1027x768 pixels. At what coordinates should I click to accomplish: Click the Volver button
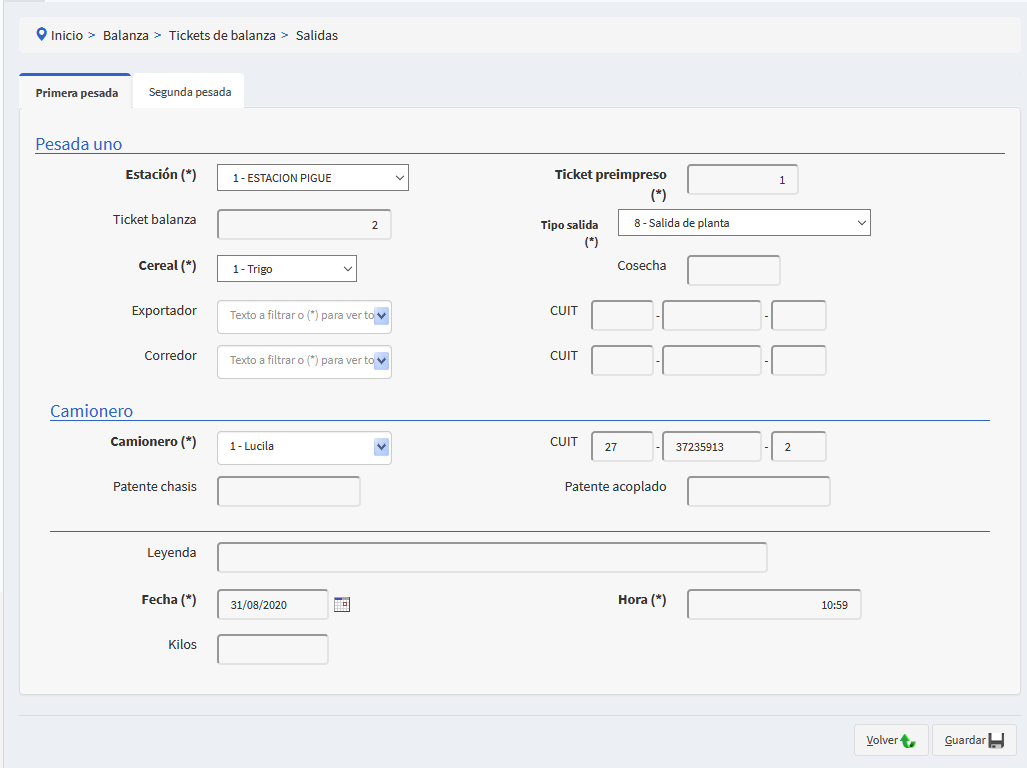point(890,740)
